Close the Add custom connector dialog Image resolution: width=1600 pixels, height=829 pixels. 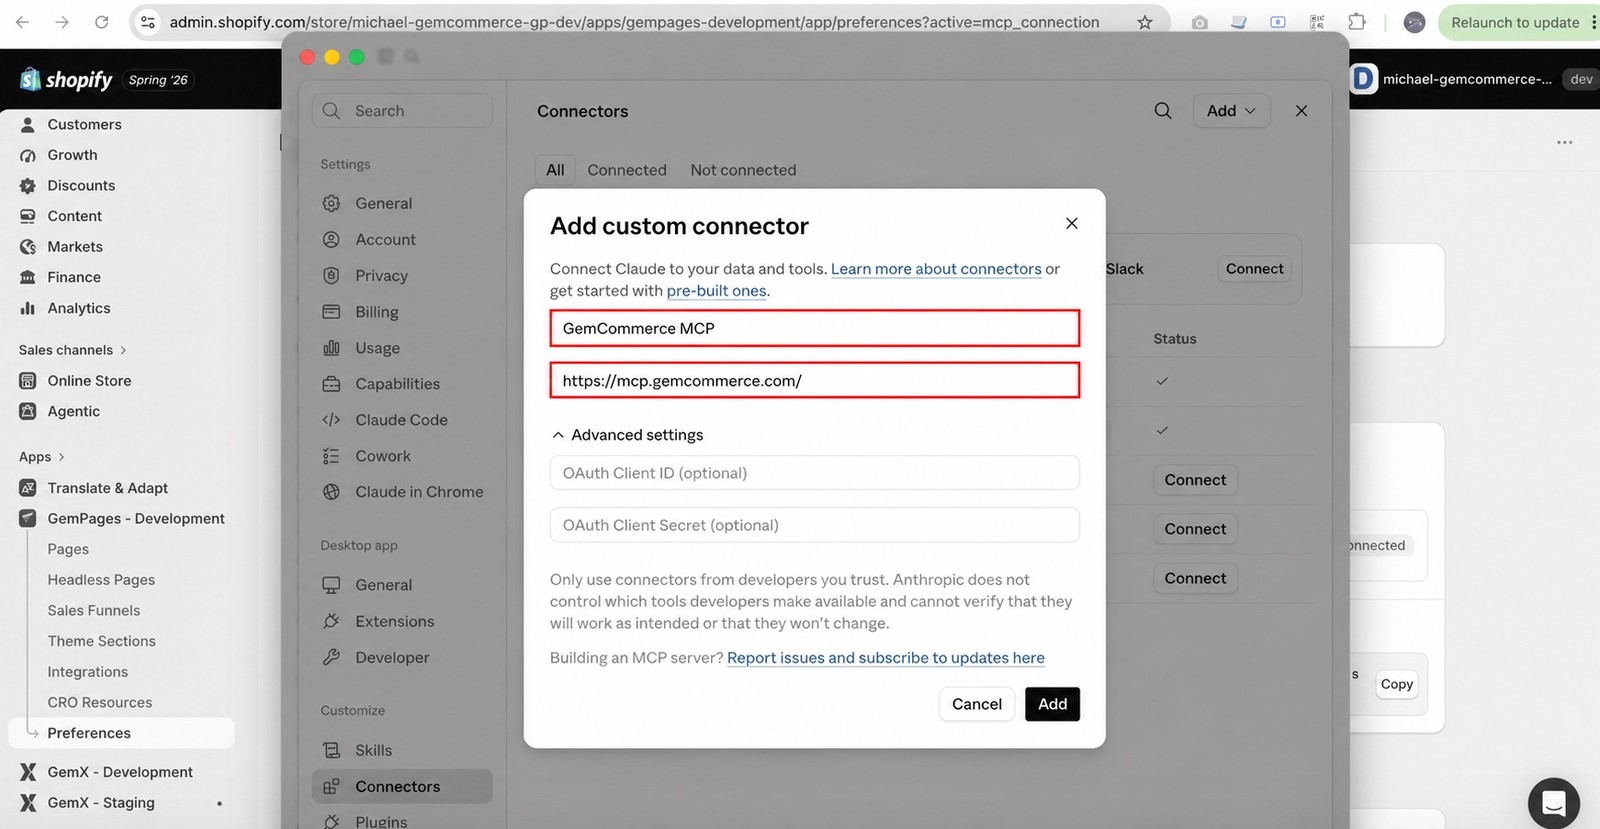tap(1071, 223)
